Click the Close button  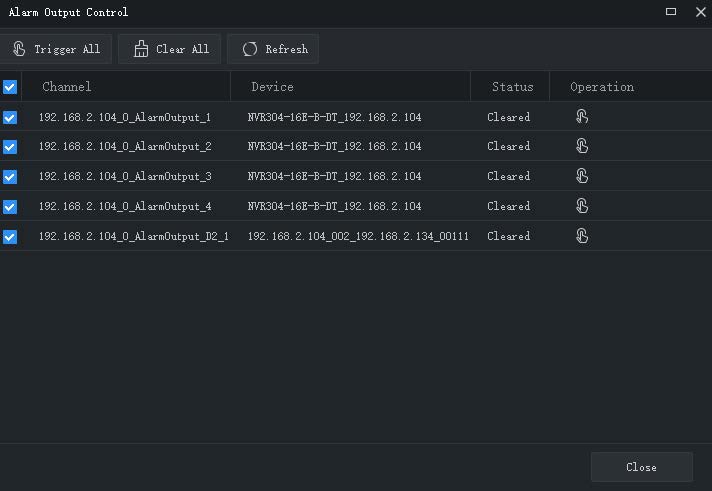point(642,467)
